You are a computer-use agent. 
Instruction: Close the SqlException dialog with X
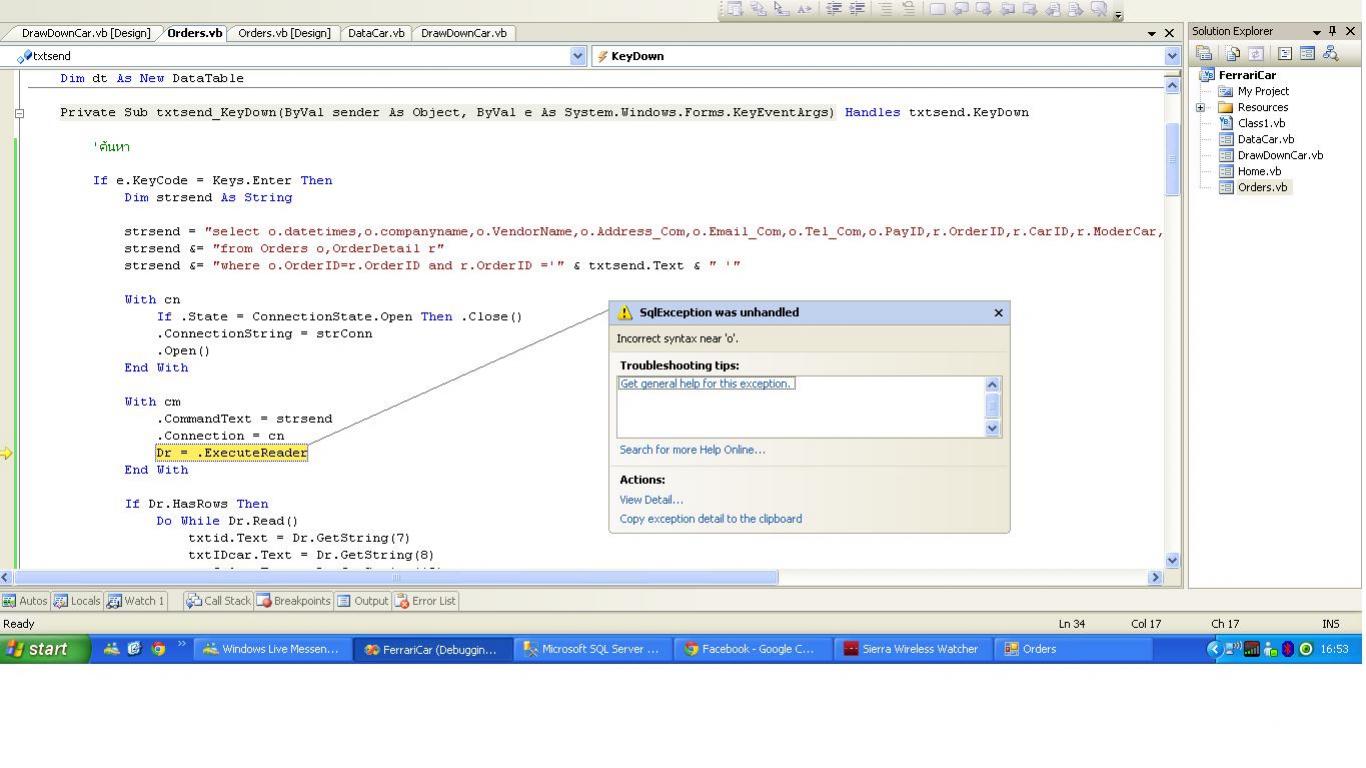[998, 313]
